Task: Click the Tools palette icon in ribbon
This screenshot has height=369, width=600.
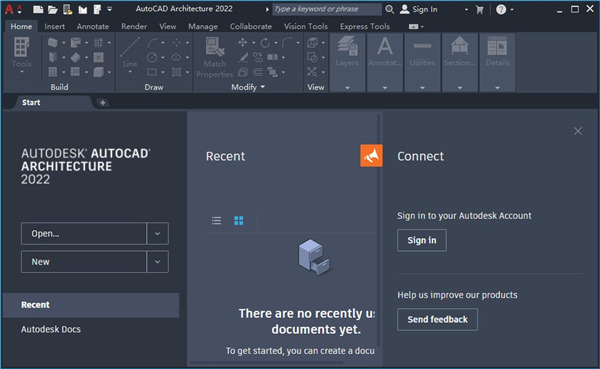Action: coord(21,47)
